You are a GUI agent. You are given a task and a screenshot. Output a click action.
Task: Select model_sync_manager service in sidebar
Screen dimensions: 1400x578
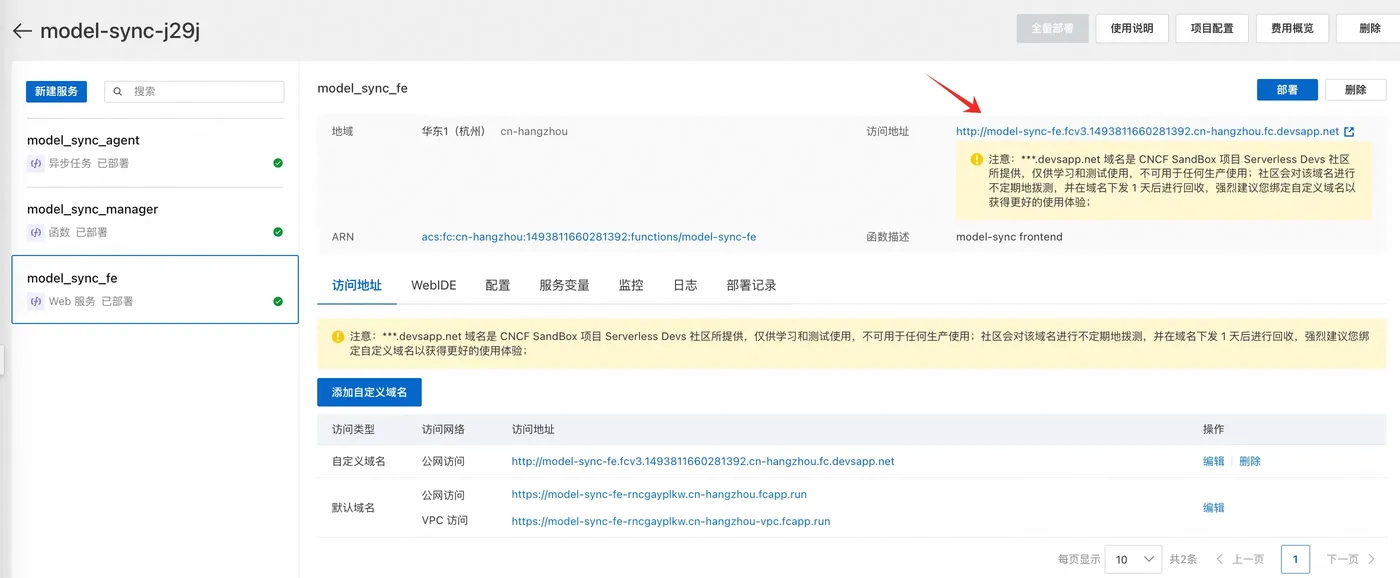[x=155, y=221]
